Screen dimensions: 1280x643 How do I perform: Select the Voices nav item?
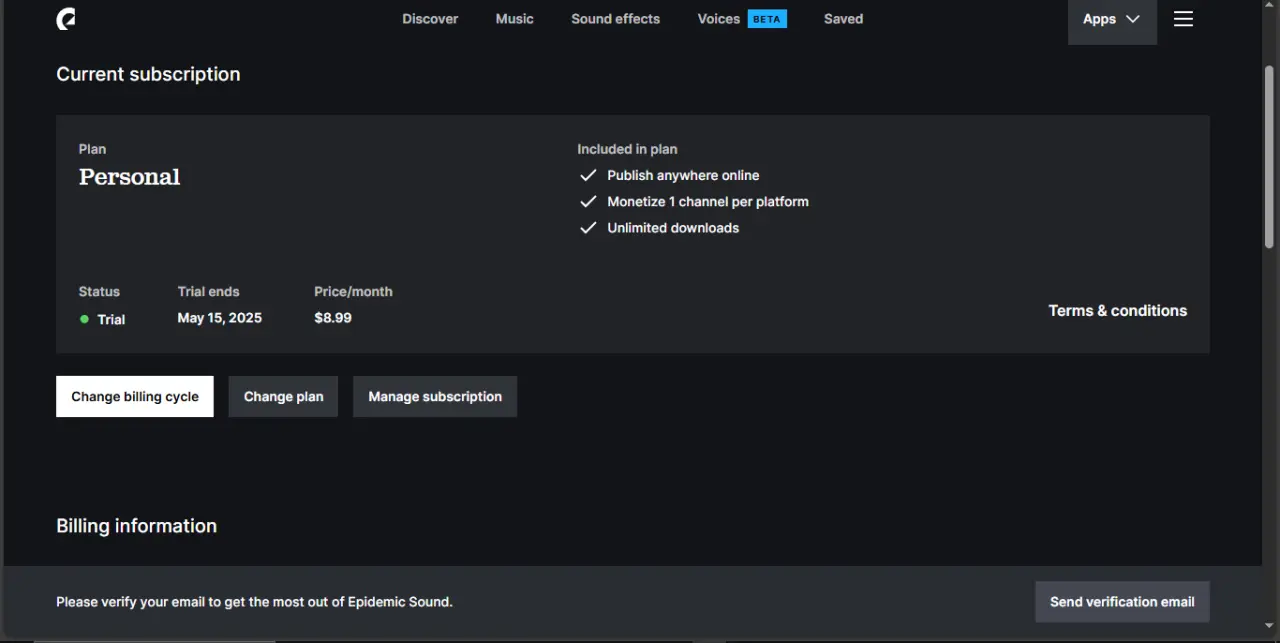(x=718, y=19)
